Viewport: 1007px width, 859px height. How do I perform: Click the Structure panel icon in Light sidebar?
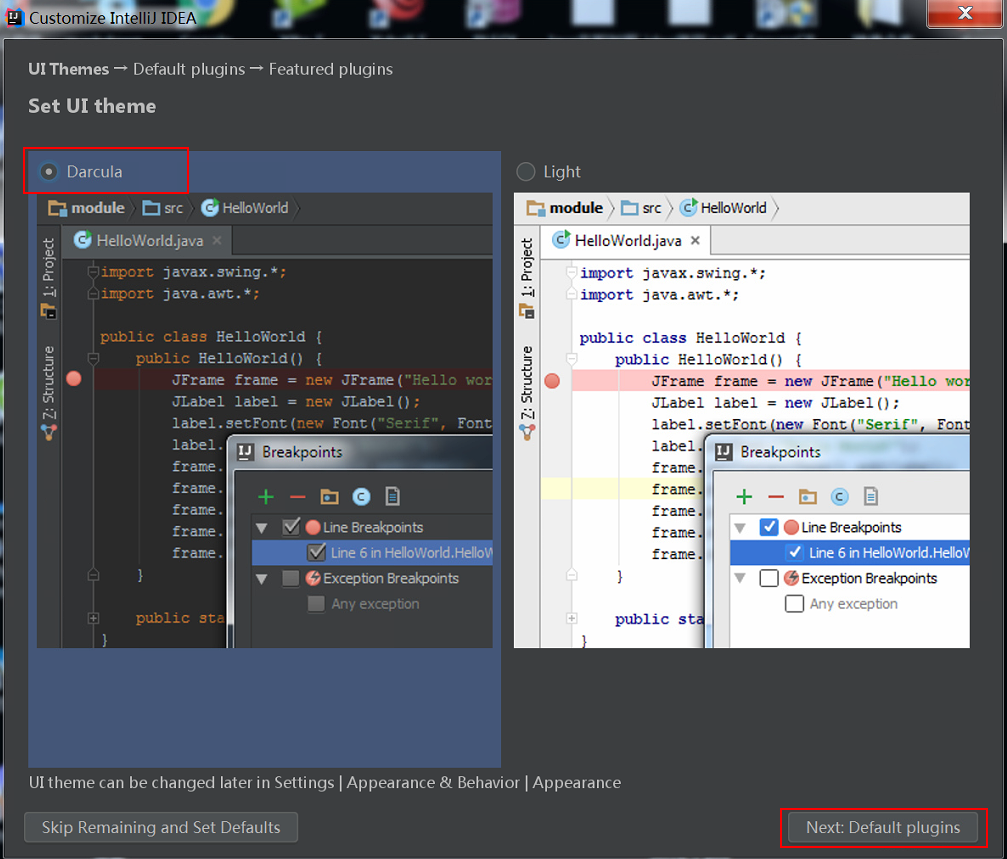[x=527, y=433]
